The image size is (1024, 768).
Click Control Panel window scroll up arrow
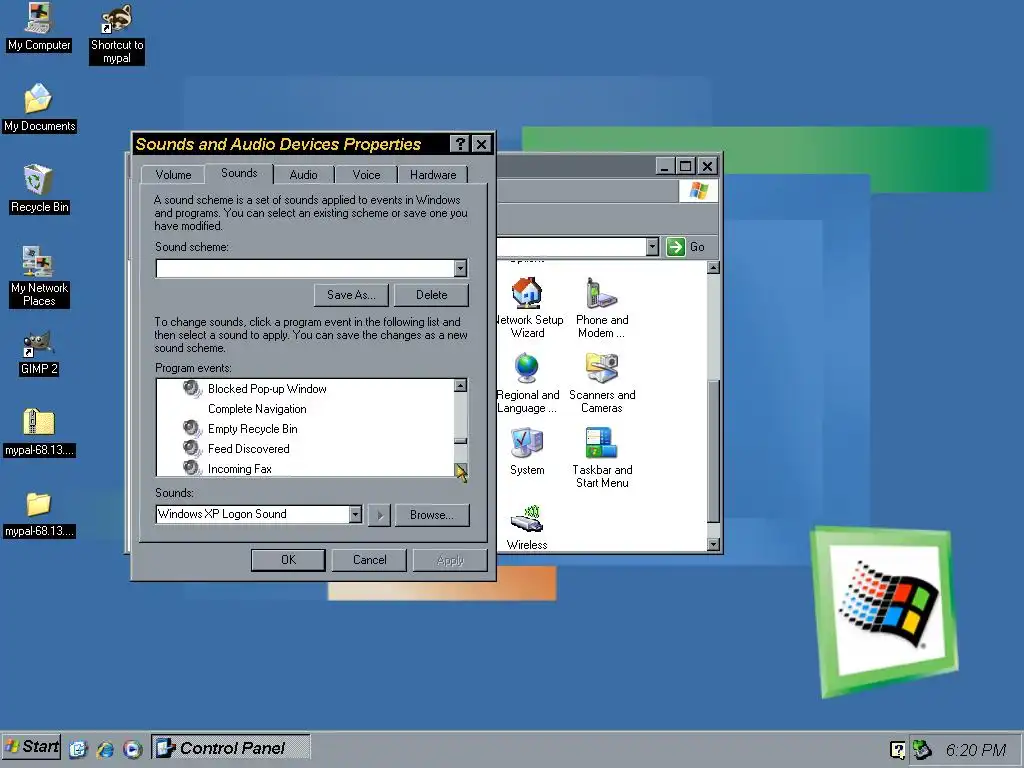713,268
